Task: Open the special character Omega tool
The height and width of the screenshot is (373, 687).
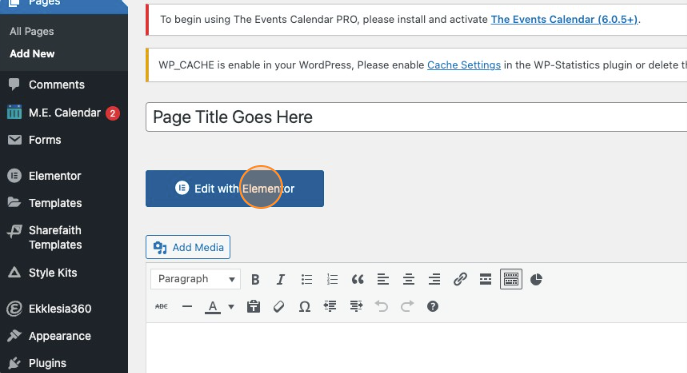Action: point(305,306)
